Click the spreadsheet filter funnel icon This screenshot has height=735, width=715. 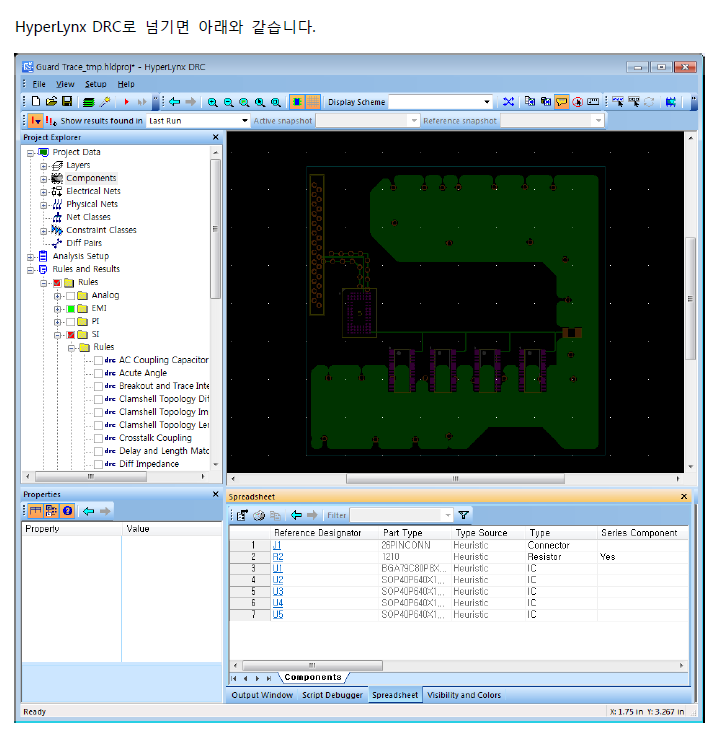coord(463,515)
